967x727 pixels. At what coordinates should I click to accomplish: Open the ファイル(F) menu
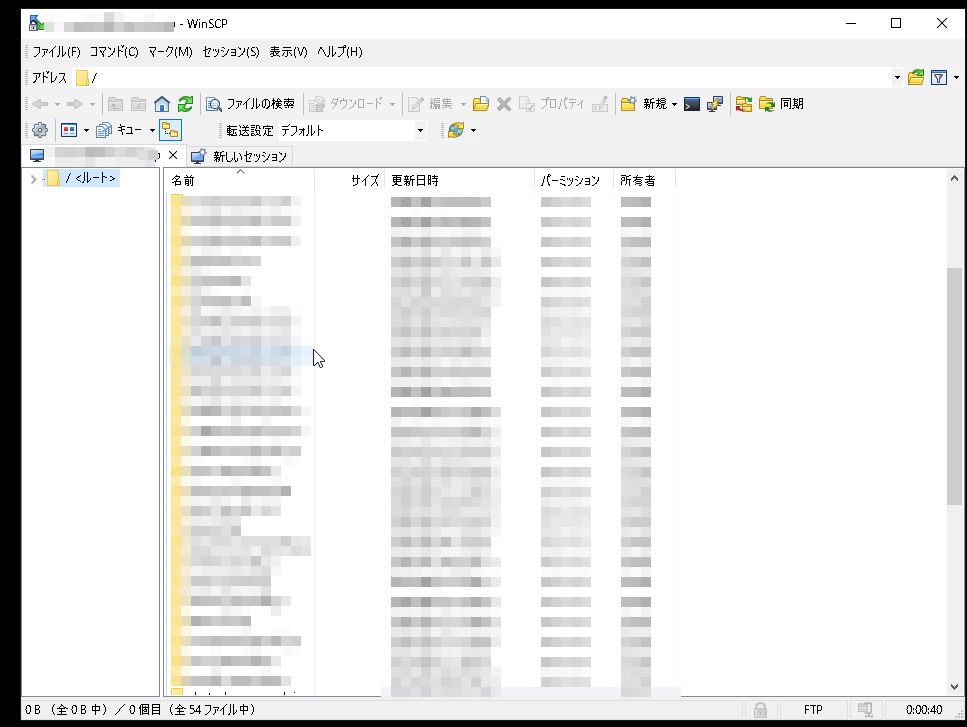[56, 52]
